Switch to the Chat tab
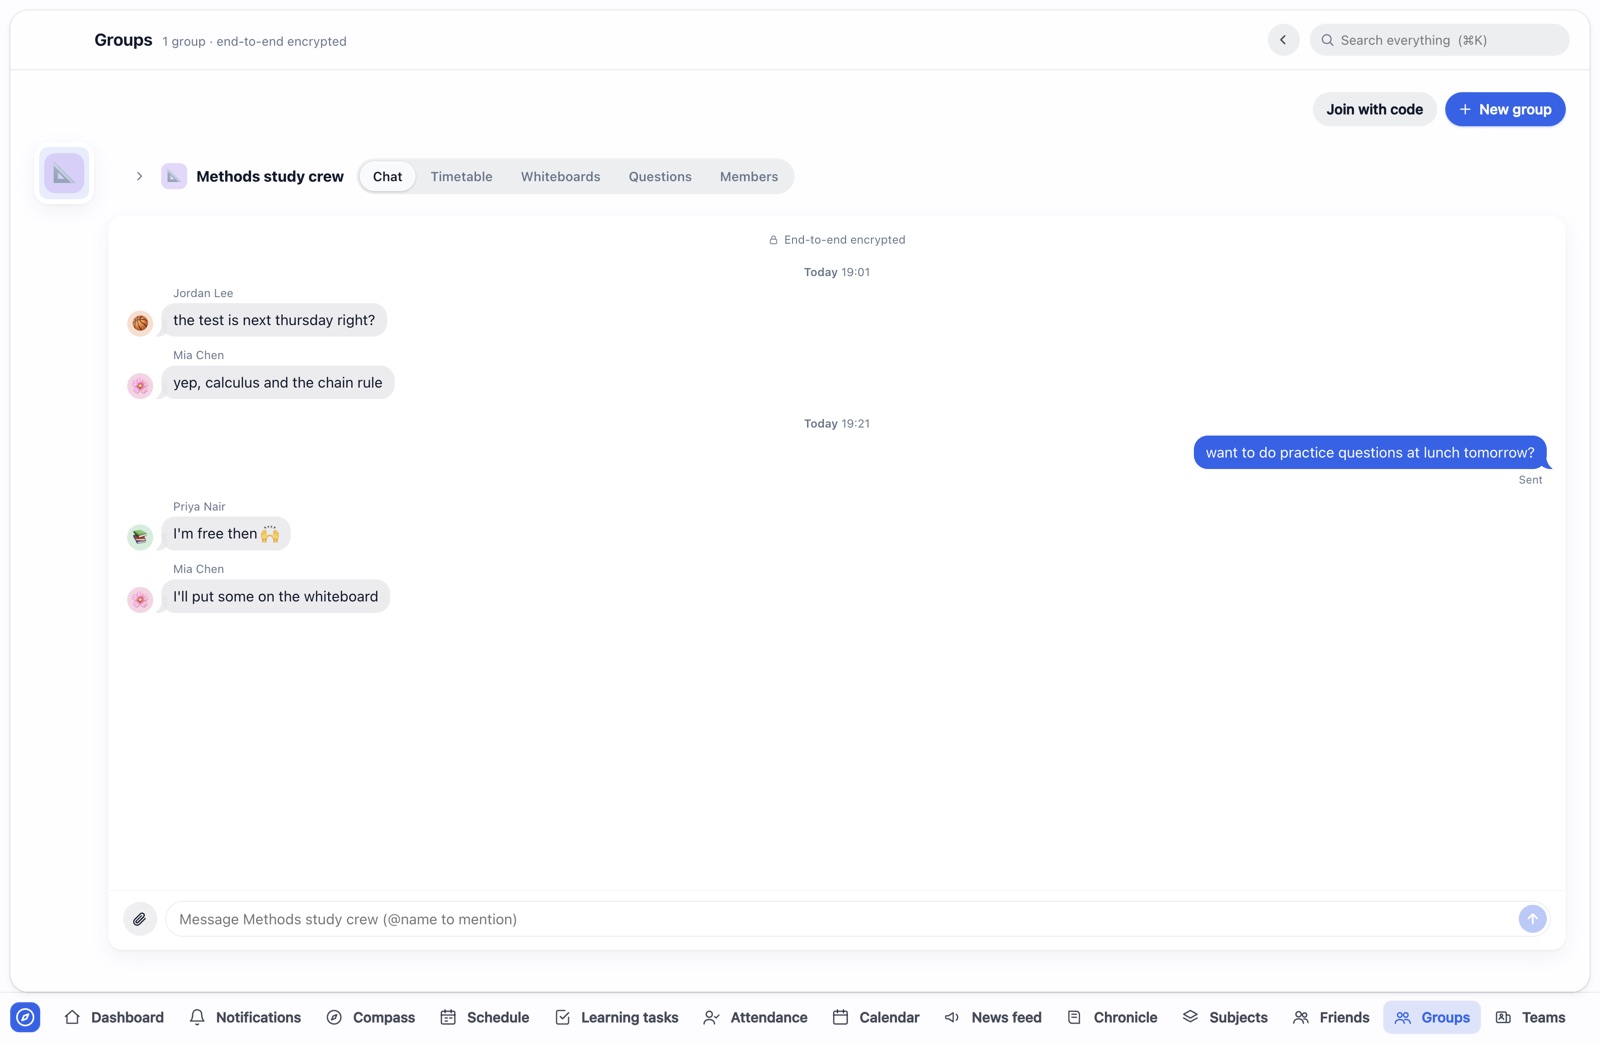This screenshot has width=1600, height=1042. point(387,176)
